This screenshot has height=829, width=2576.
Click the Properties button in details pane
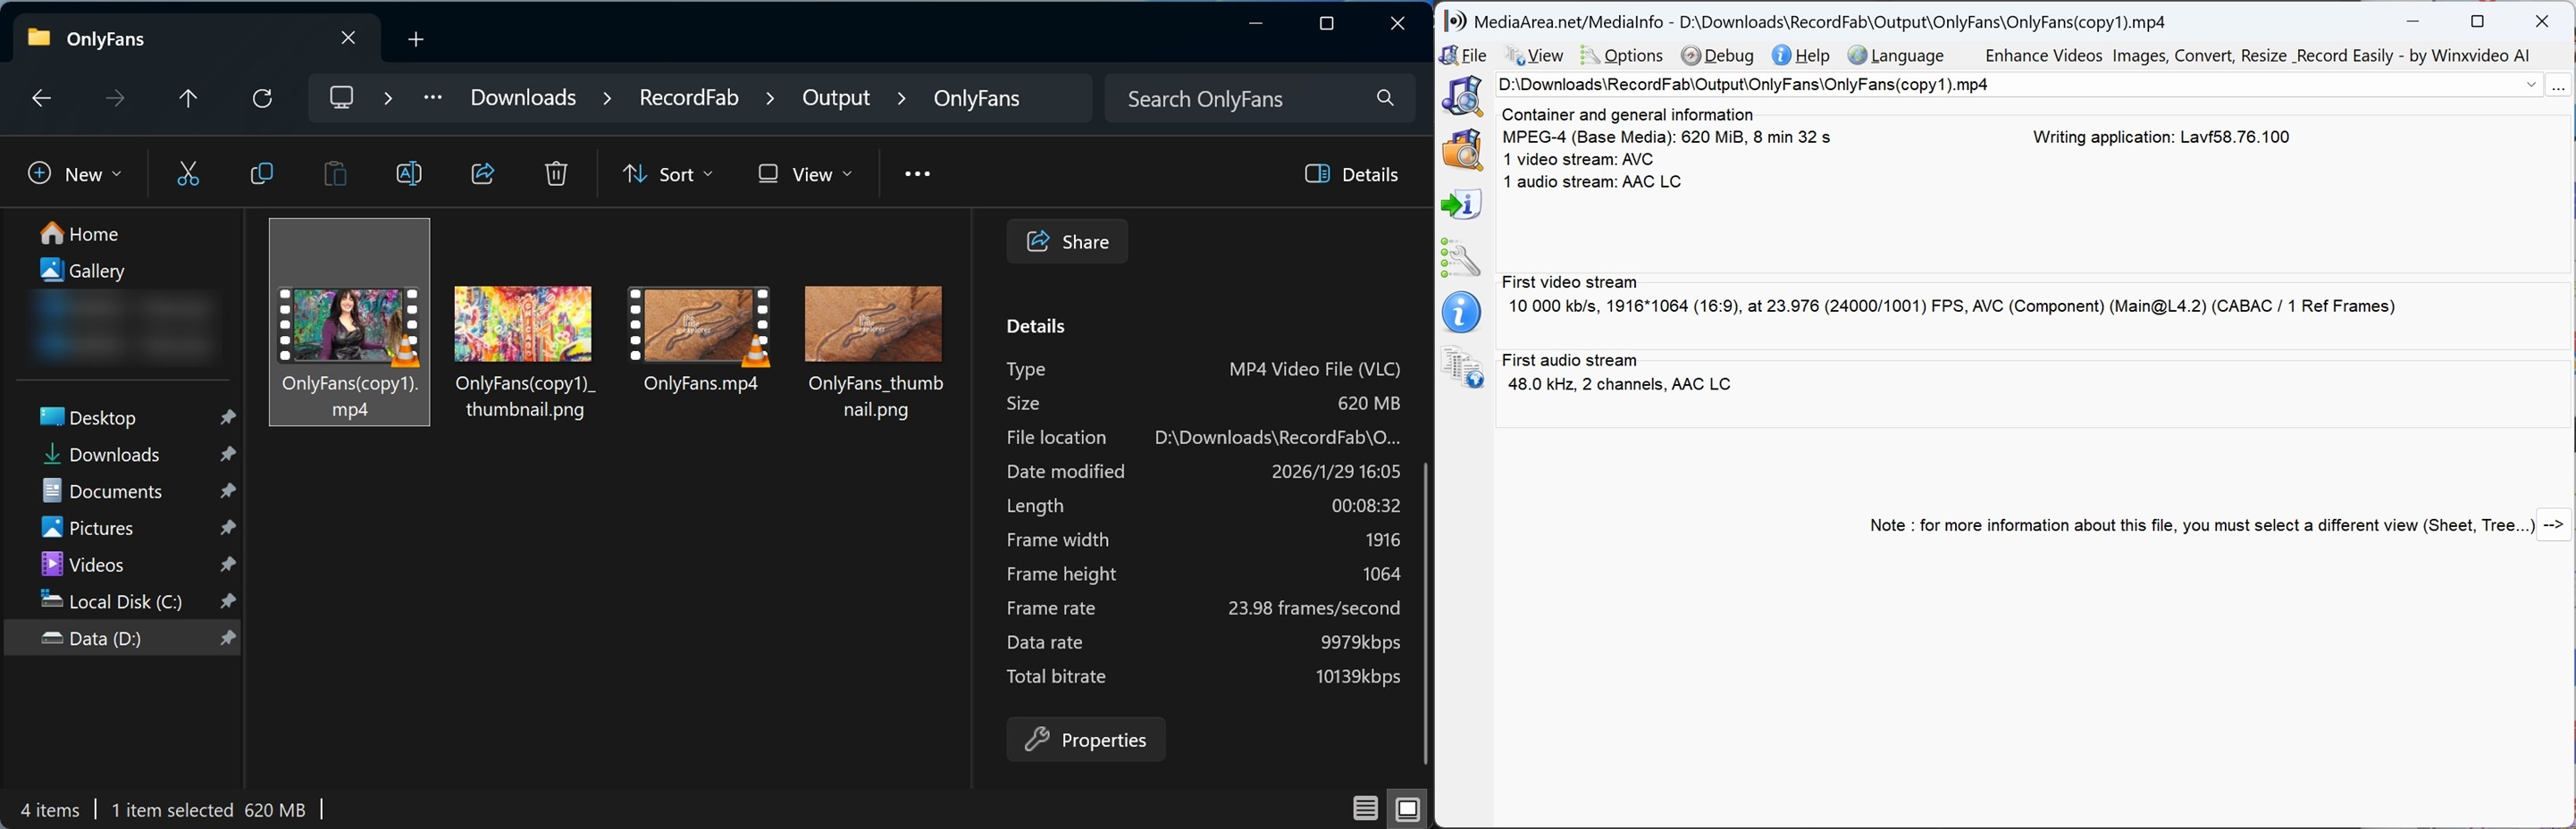(x=1086, y=740)
